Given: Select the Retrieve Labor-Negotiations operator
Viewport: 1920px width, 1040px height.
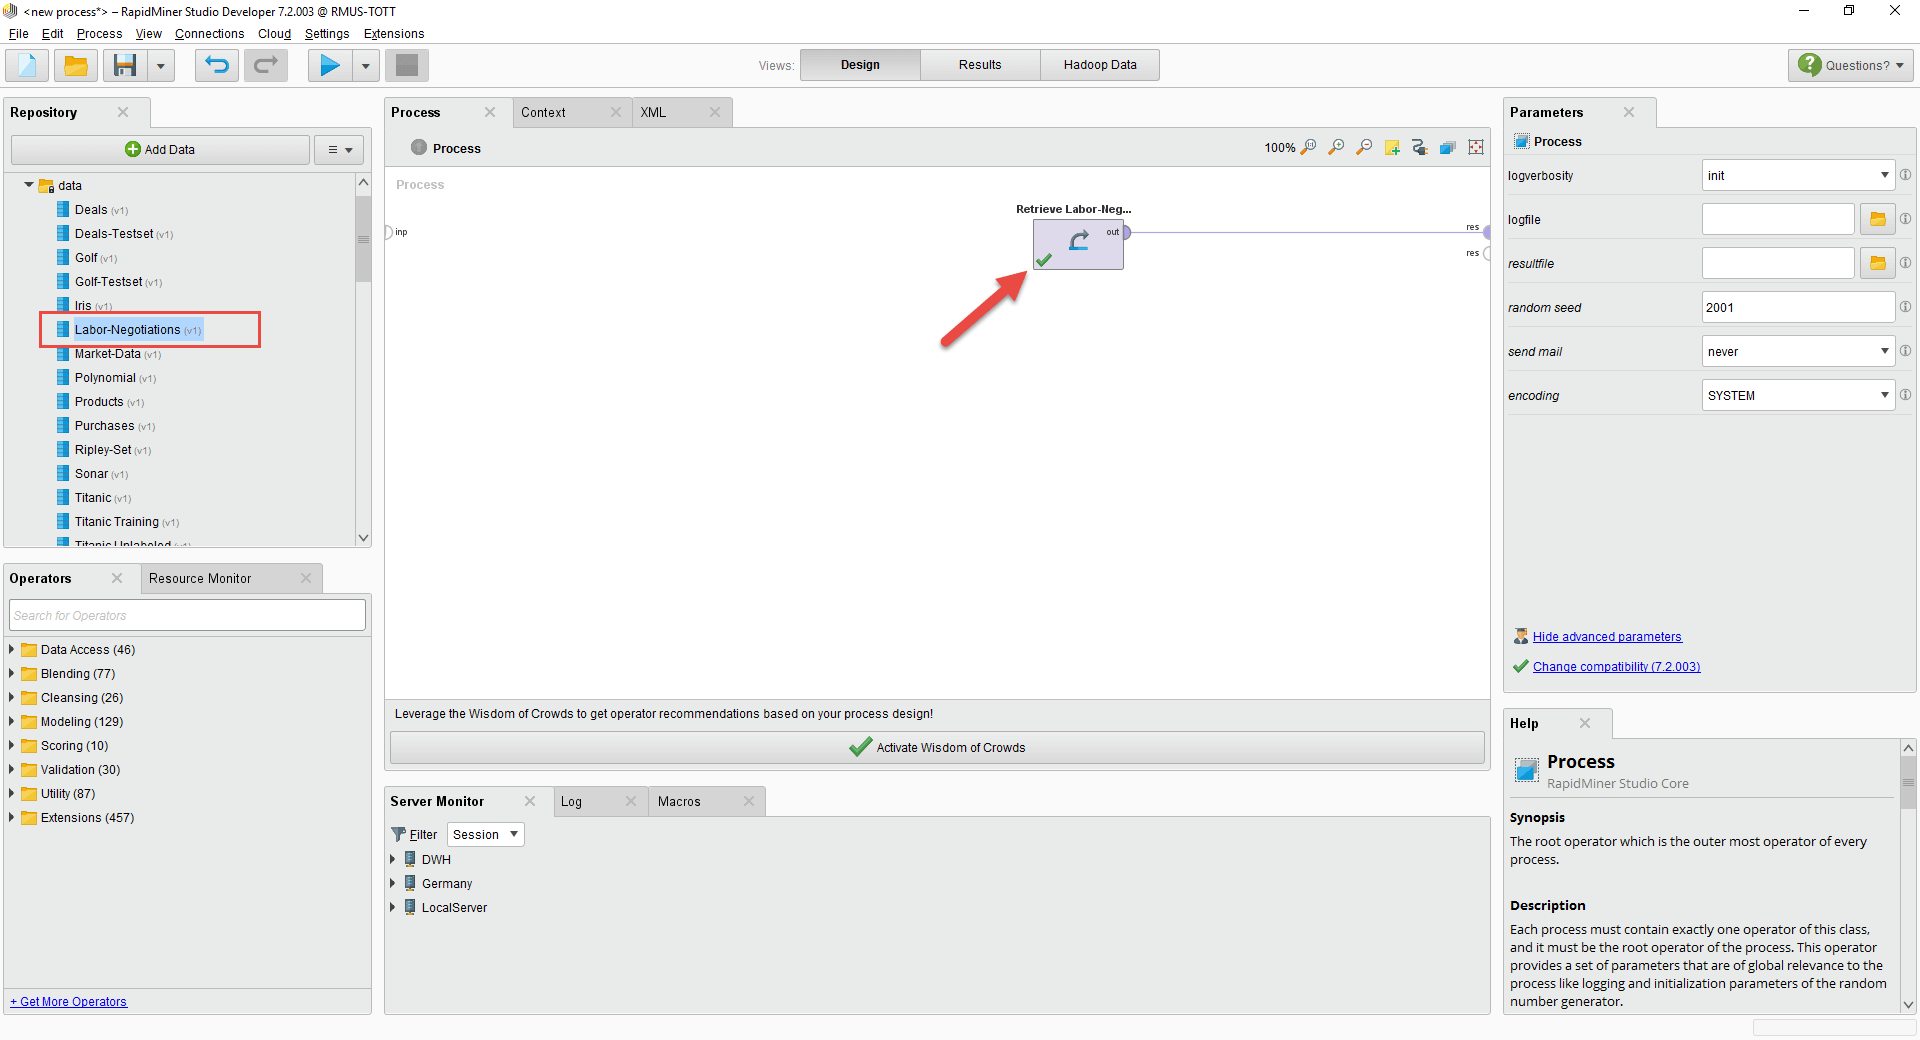Looking at the screenshot, I should click(1078, 244).
